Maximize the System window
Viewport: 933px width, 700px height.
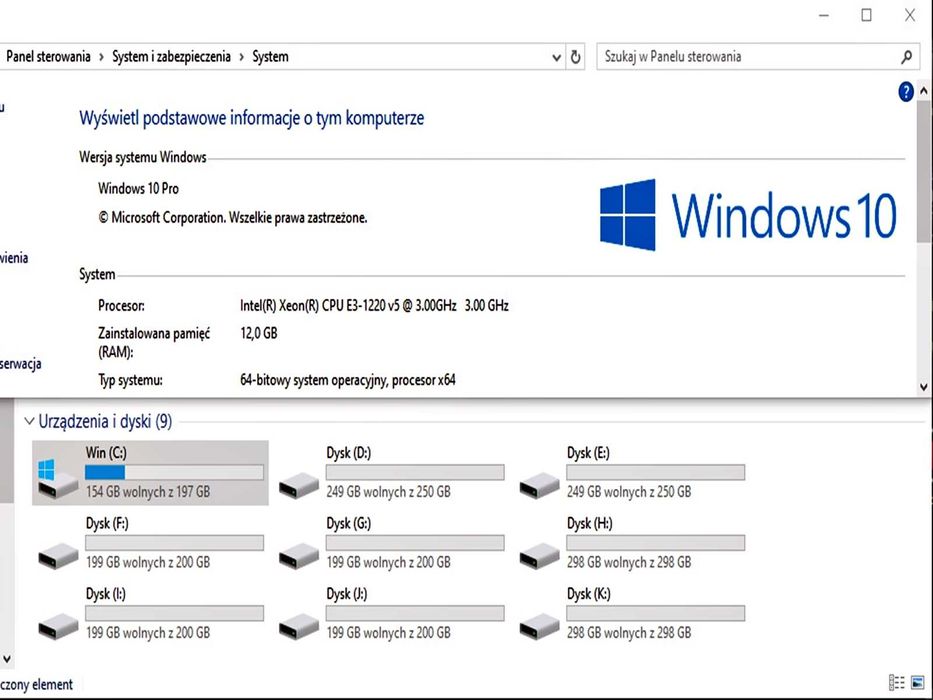tap(866, 15)
